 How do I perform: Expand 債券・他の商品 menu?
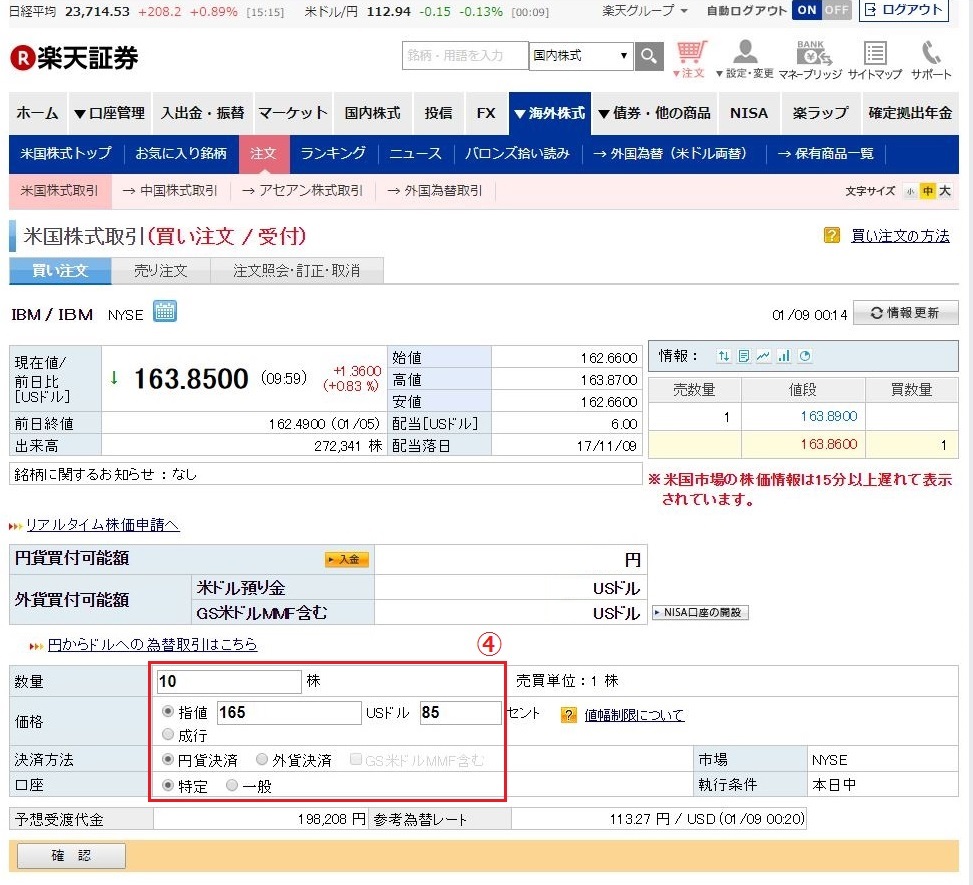(655, 113)
